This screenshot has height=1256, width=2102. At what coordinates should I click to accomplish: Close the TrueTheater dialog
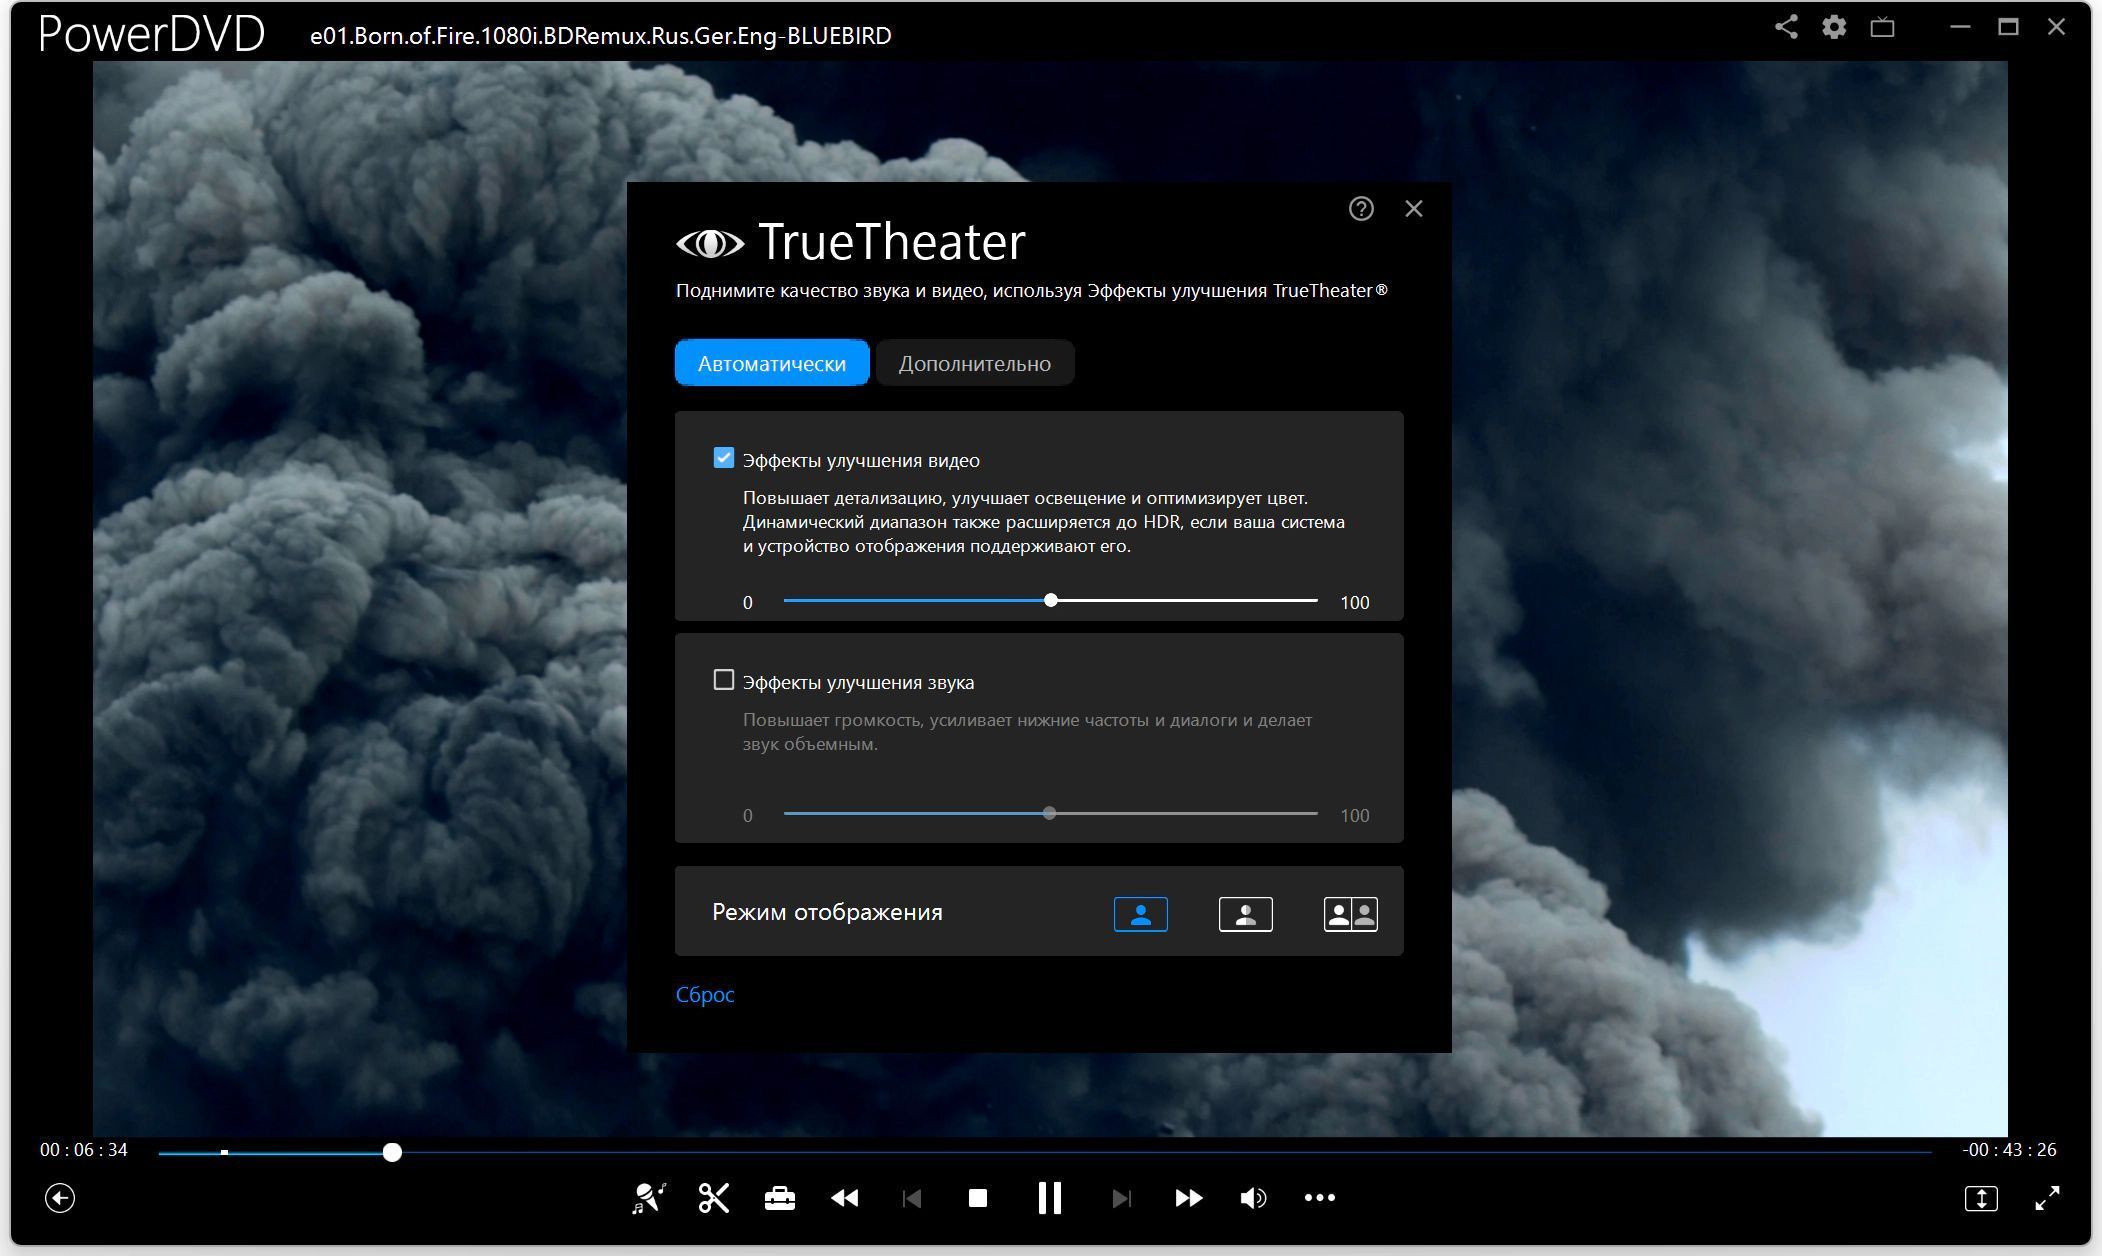pos(1414,208)
